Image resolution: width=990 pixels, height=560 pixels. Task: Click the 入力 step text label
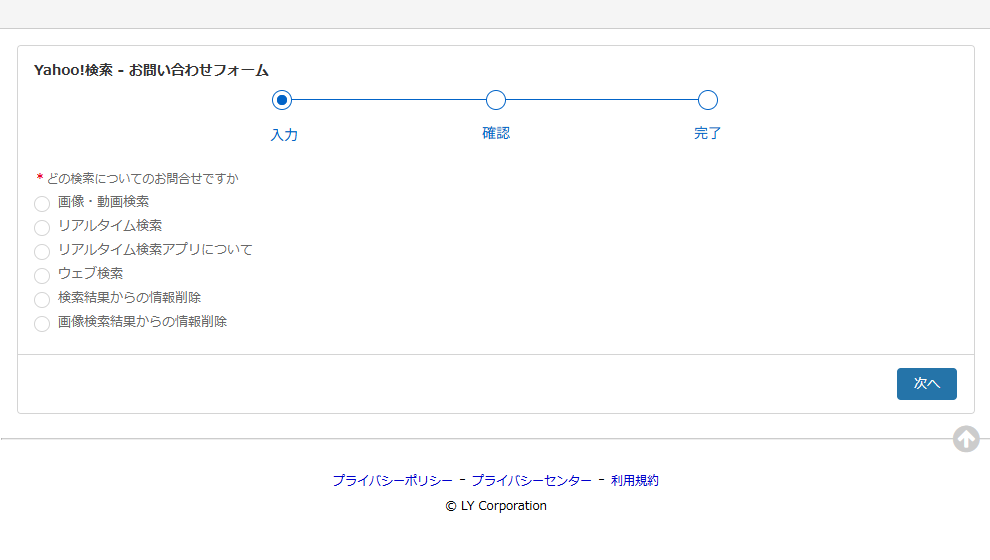point(284,135)
